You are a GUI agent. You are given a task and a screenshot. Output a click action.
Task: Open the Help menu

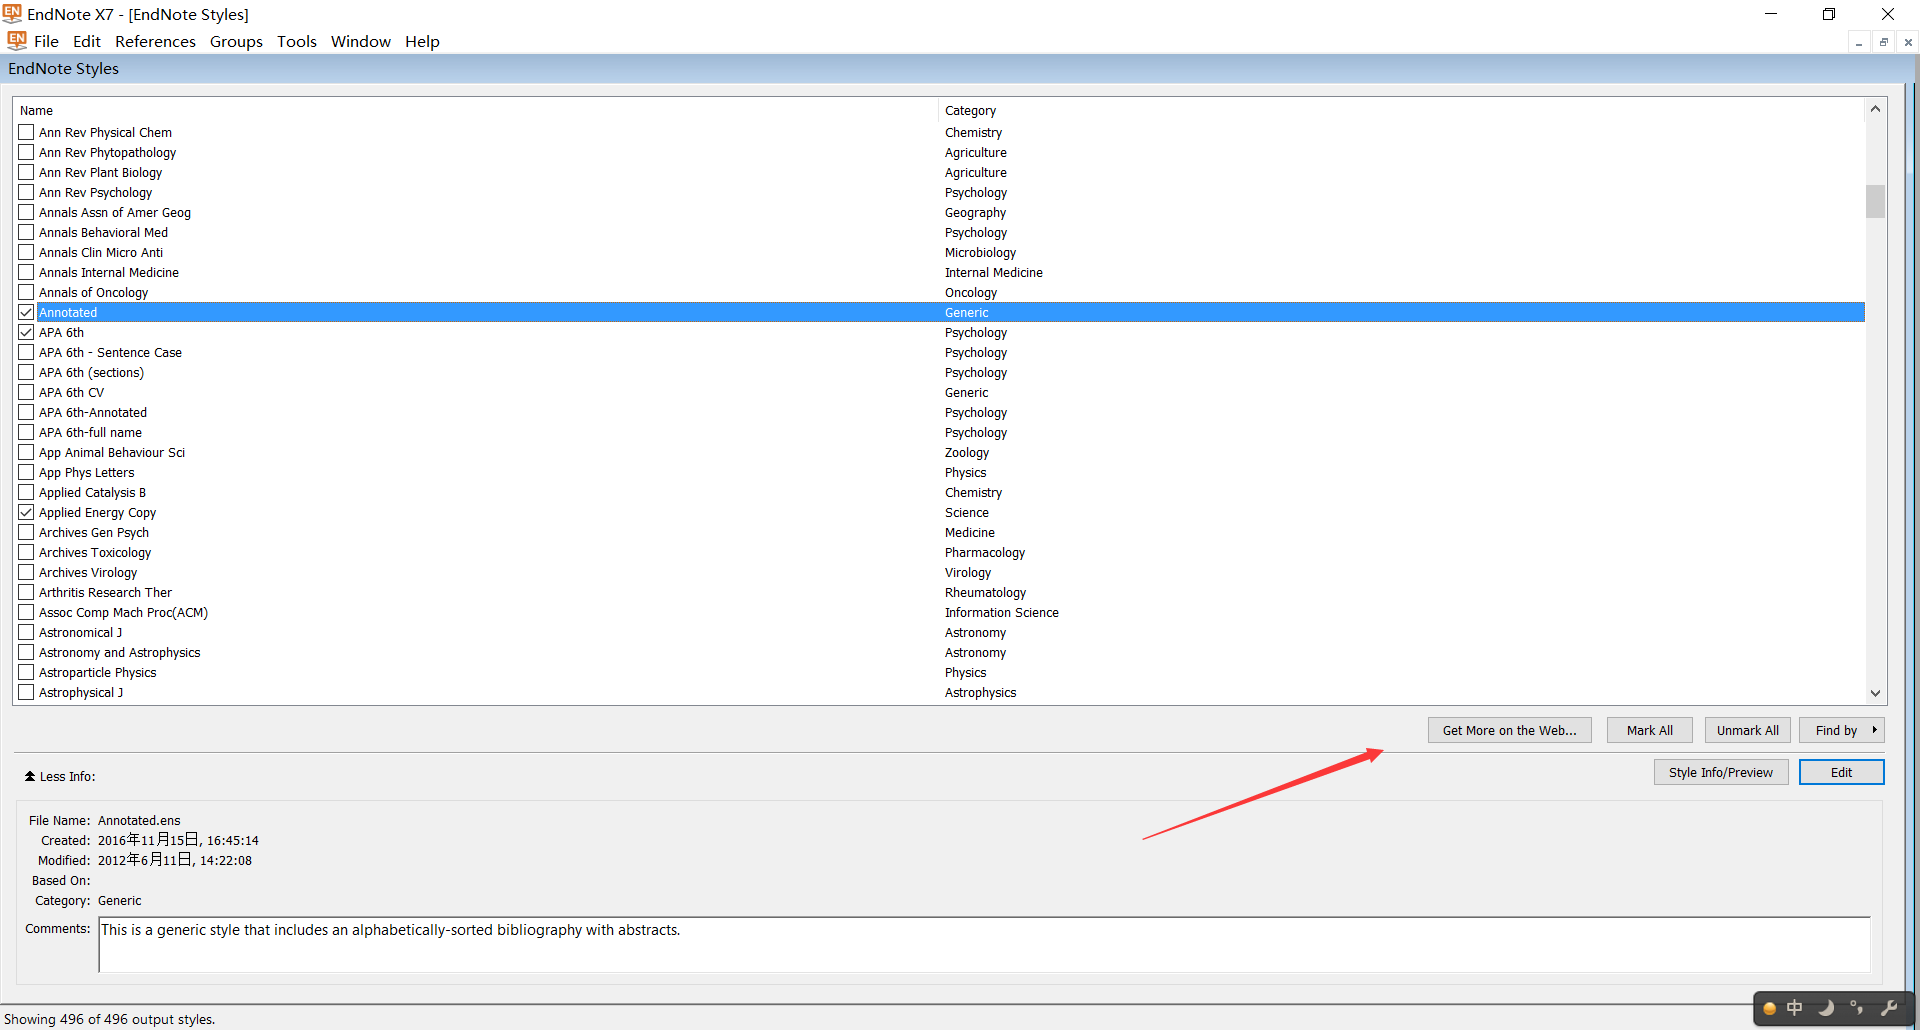422,41
